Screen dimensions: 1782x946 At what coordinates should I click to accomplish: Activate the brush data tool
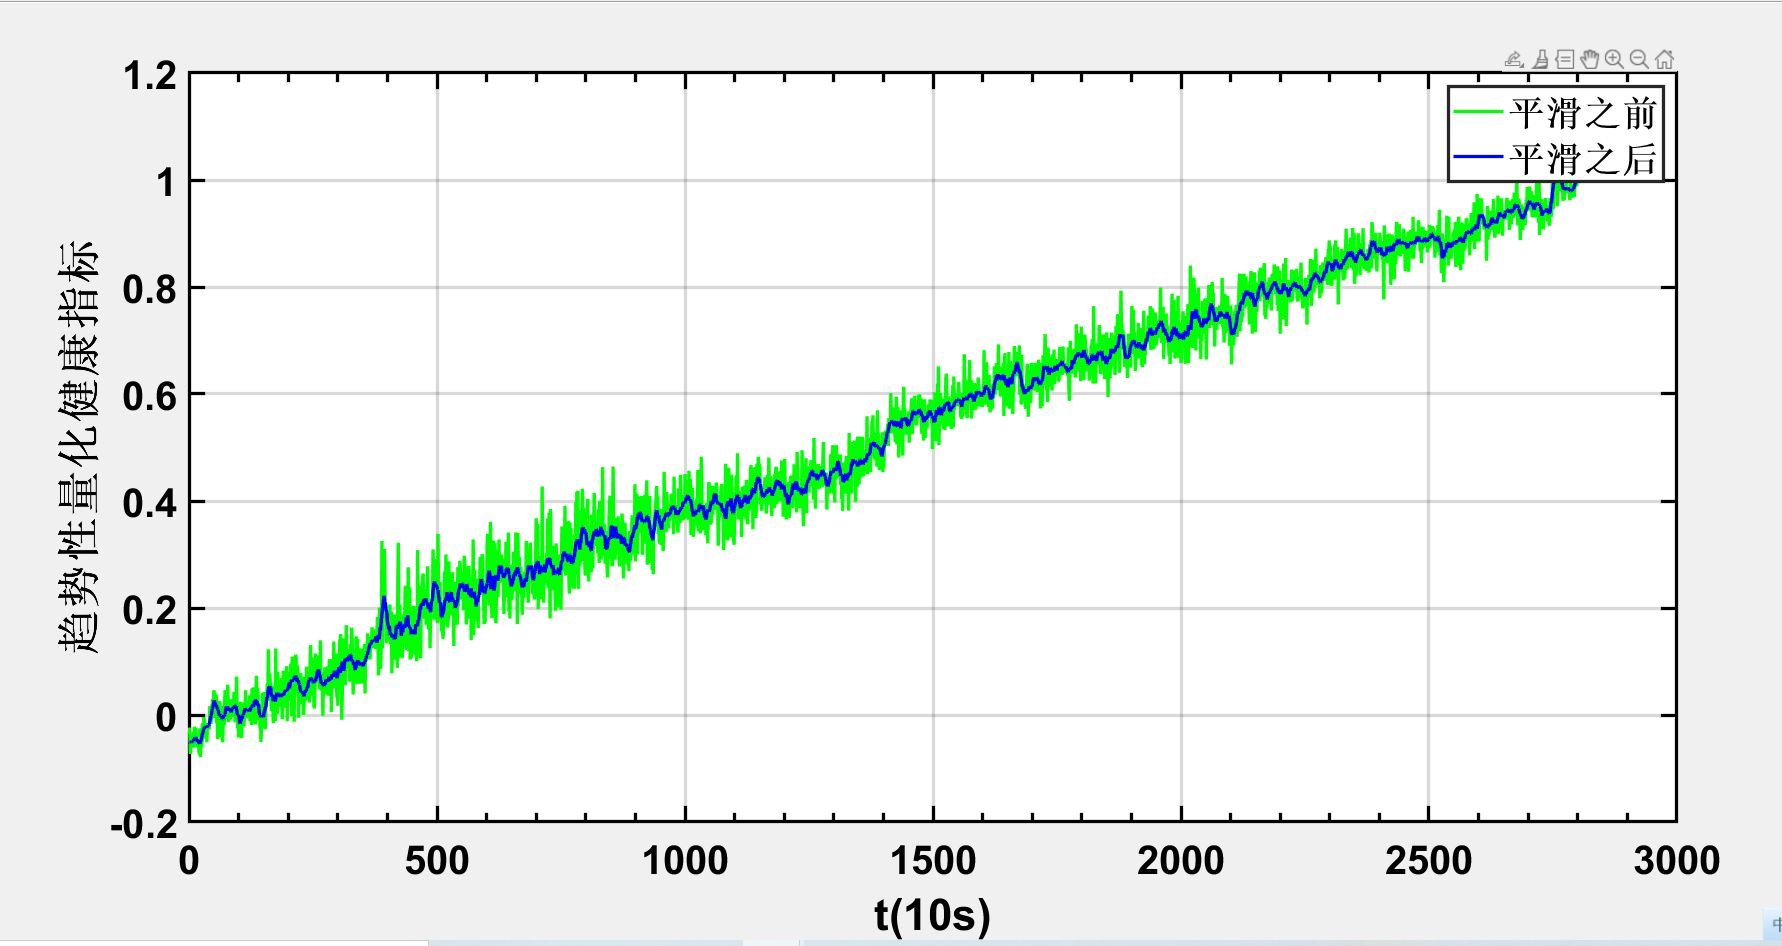(1541, 60)
